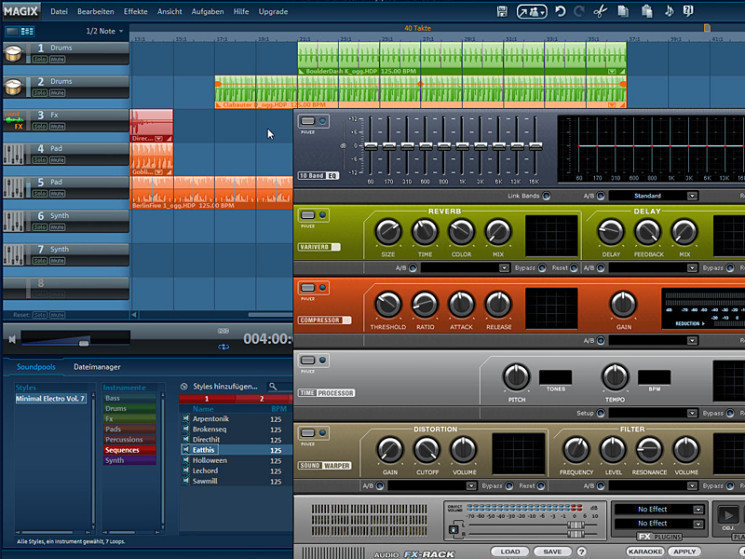Switch to the single track view icon
Screen dimensions: 745x559
(12, 31)
